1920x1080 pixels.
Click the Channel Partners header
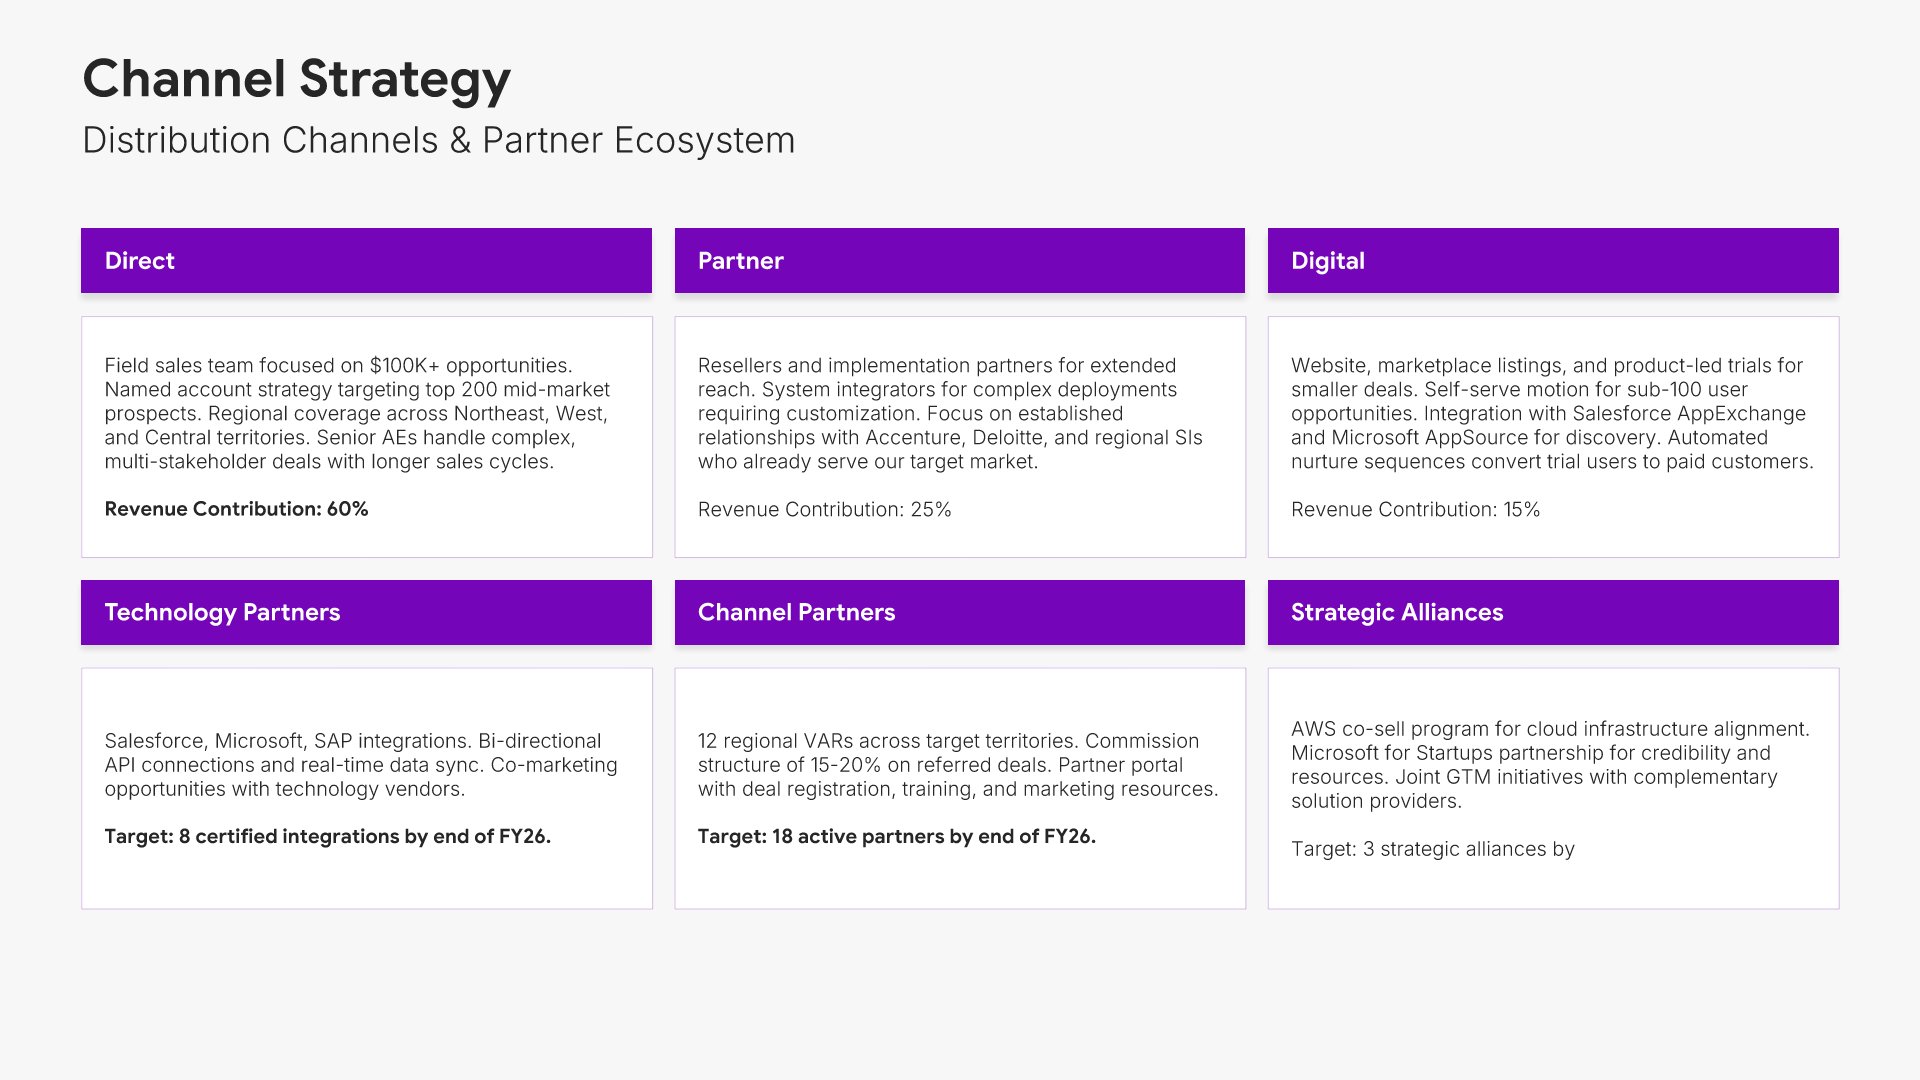tap(959, 612)
